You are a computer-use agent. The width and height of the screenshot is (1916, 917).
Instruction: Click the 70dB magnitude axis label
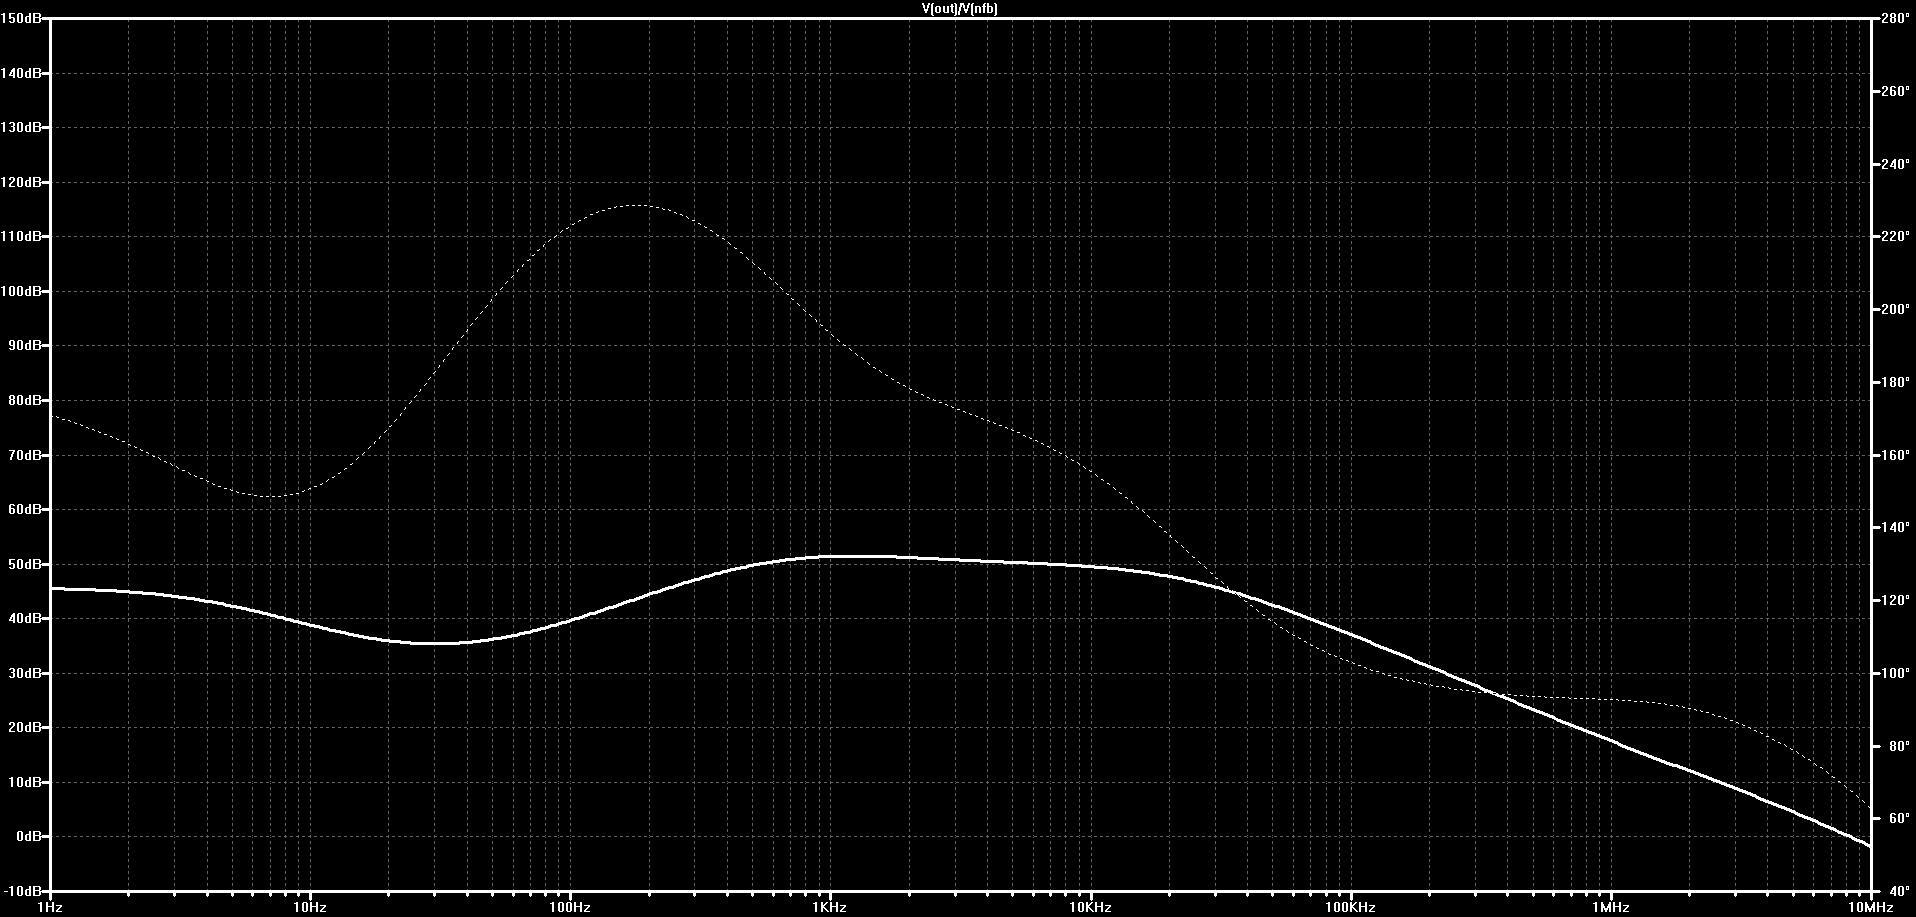pyautogui.click(x=24, y=455)
